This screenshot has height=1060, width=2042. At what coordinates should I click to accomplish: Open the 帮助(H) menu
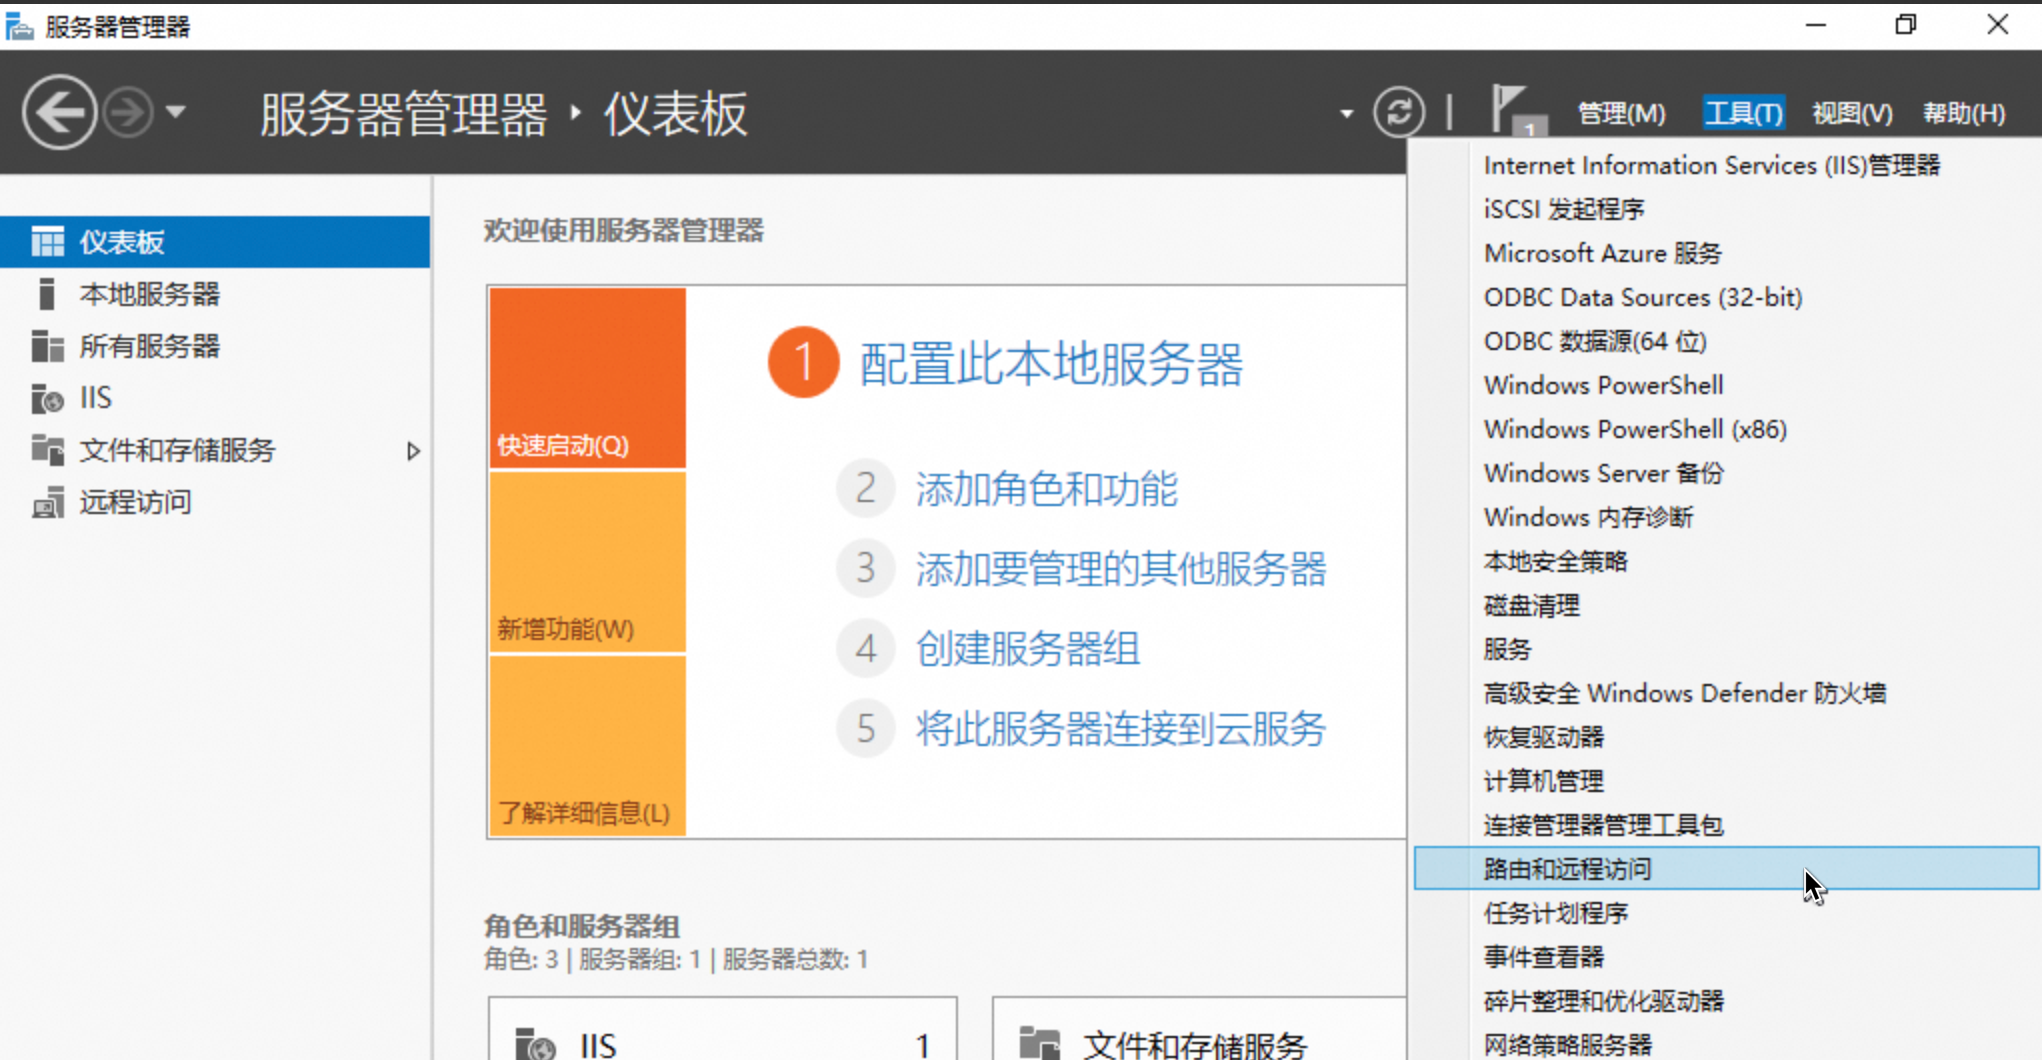click(x=1964, y=113)
